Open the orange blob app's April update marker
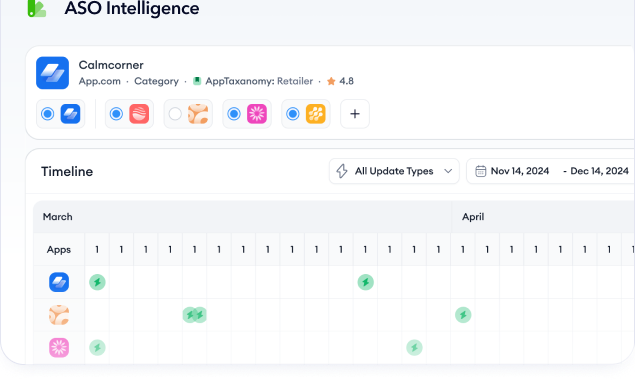Image resolution: width=635 pixels, height=381 pixels. tap(463, 315)
